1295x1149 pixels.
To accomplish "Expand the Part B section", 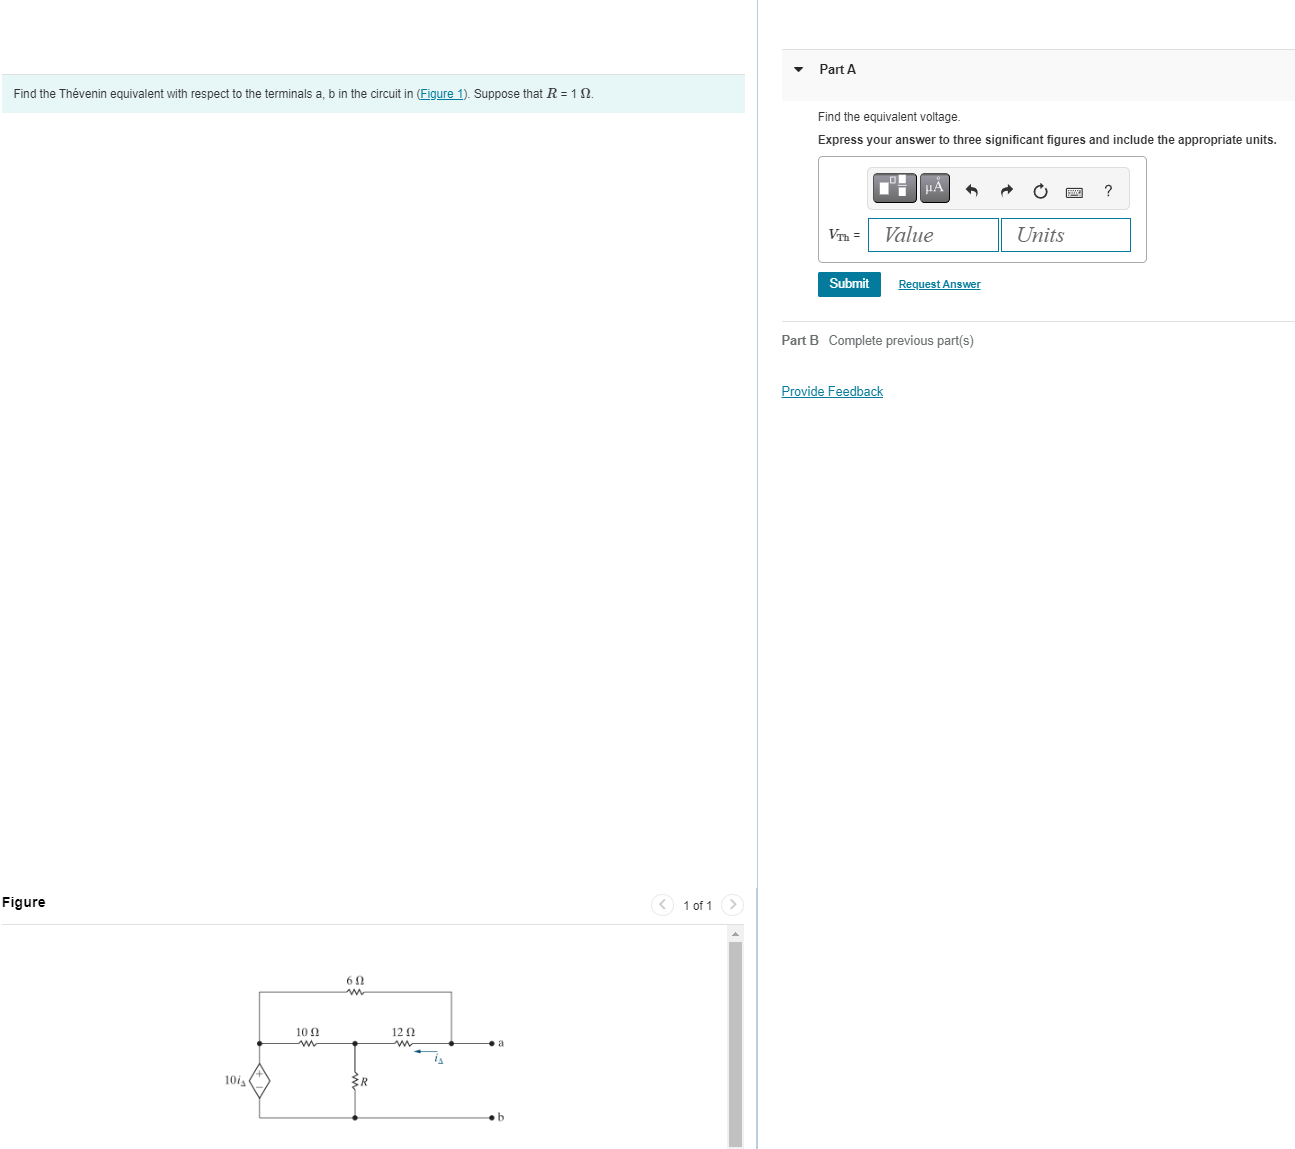I will [x=800, y=340].
